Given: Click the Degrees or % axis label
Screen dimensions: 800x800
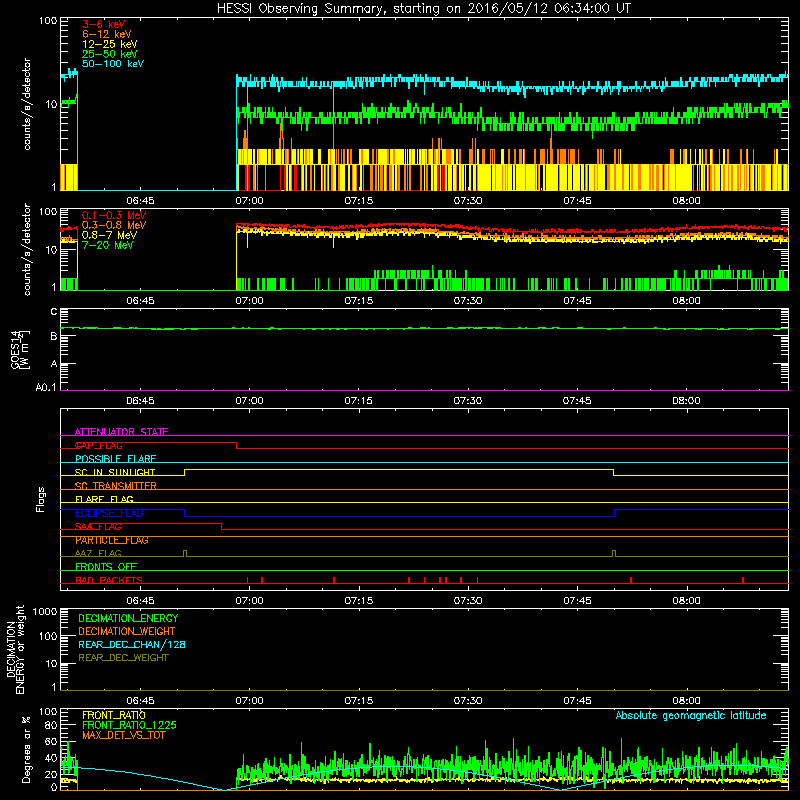Looking at the screenshot, I should point(27,750).
